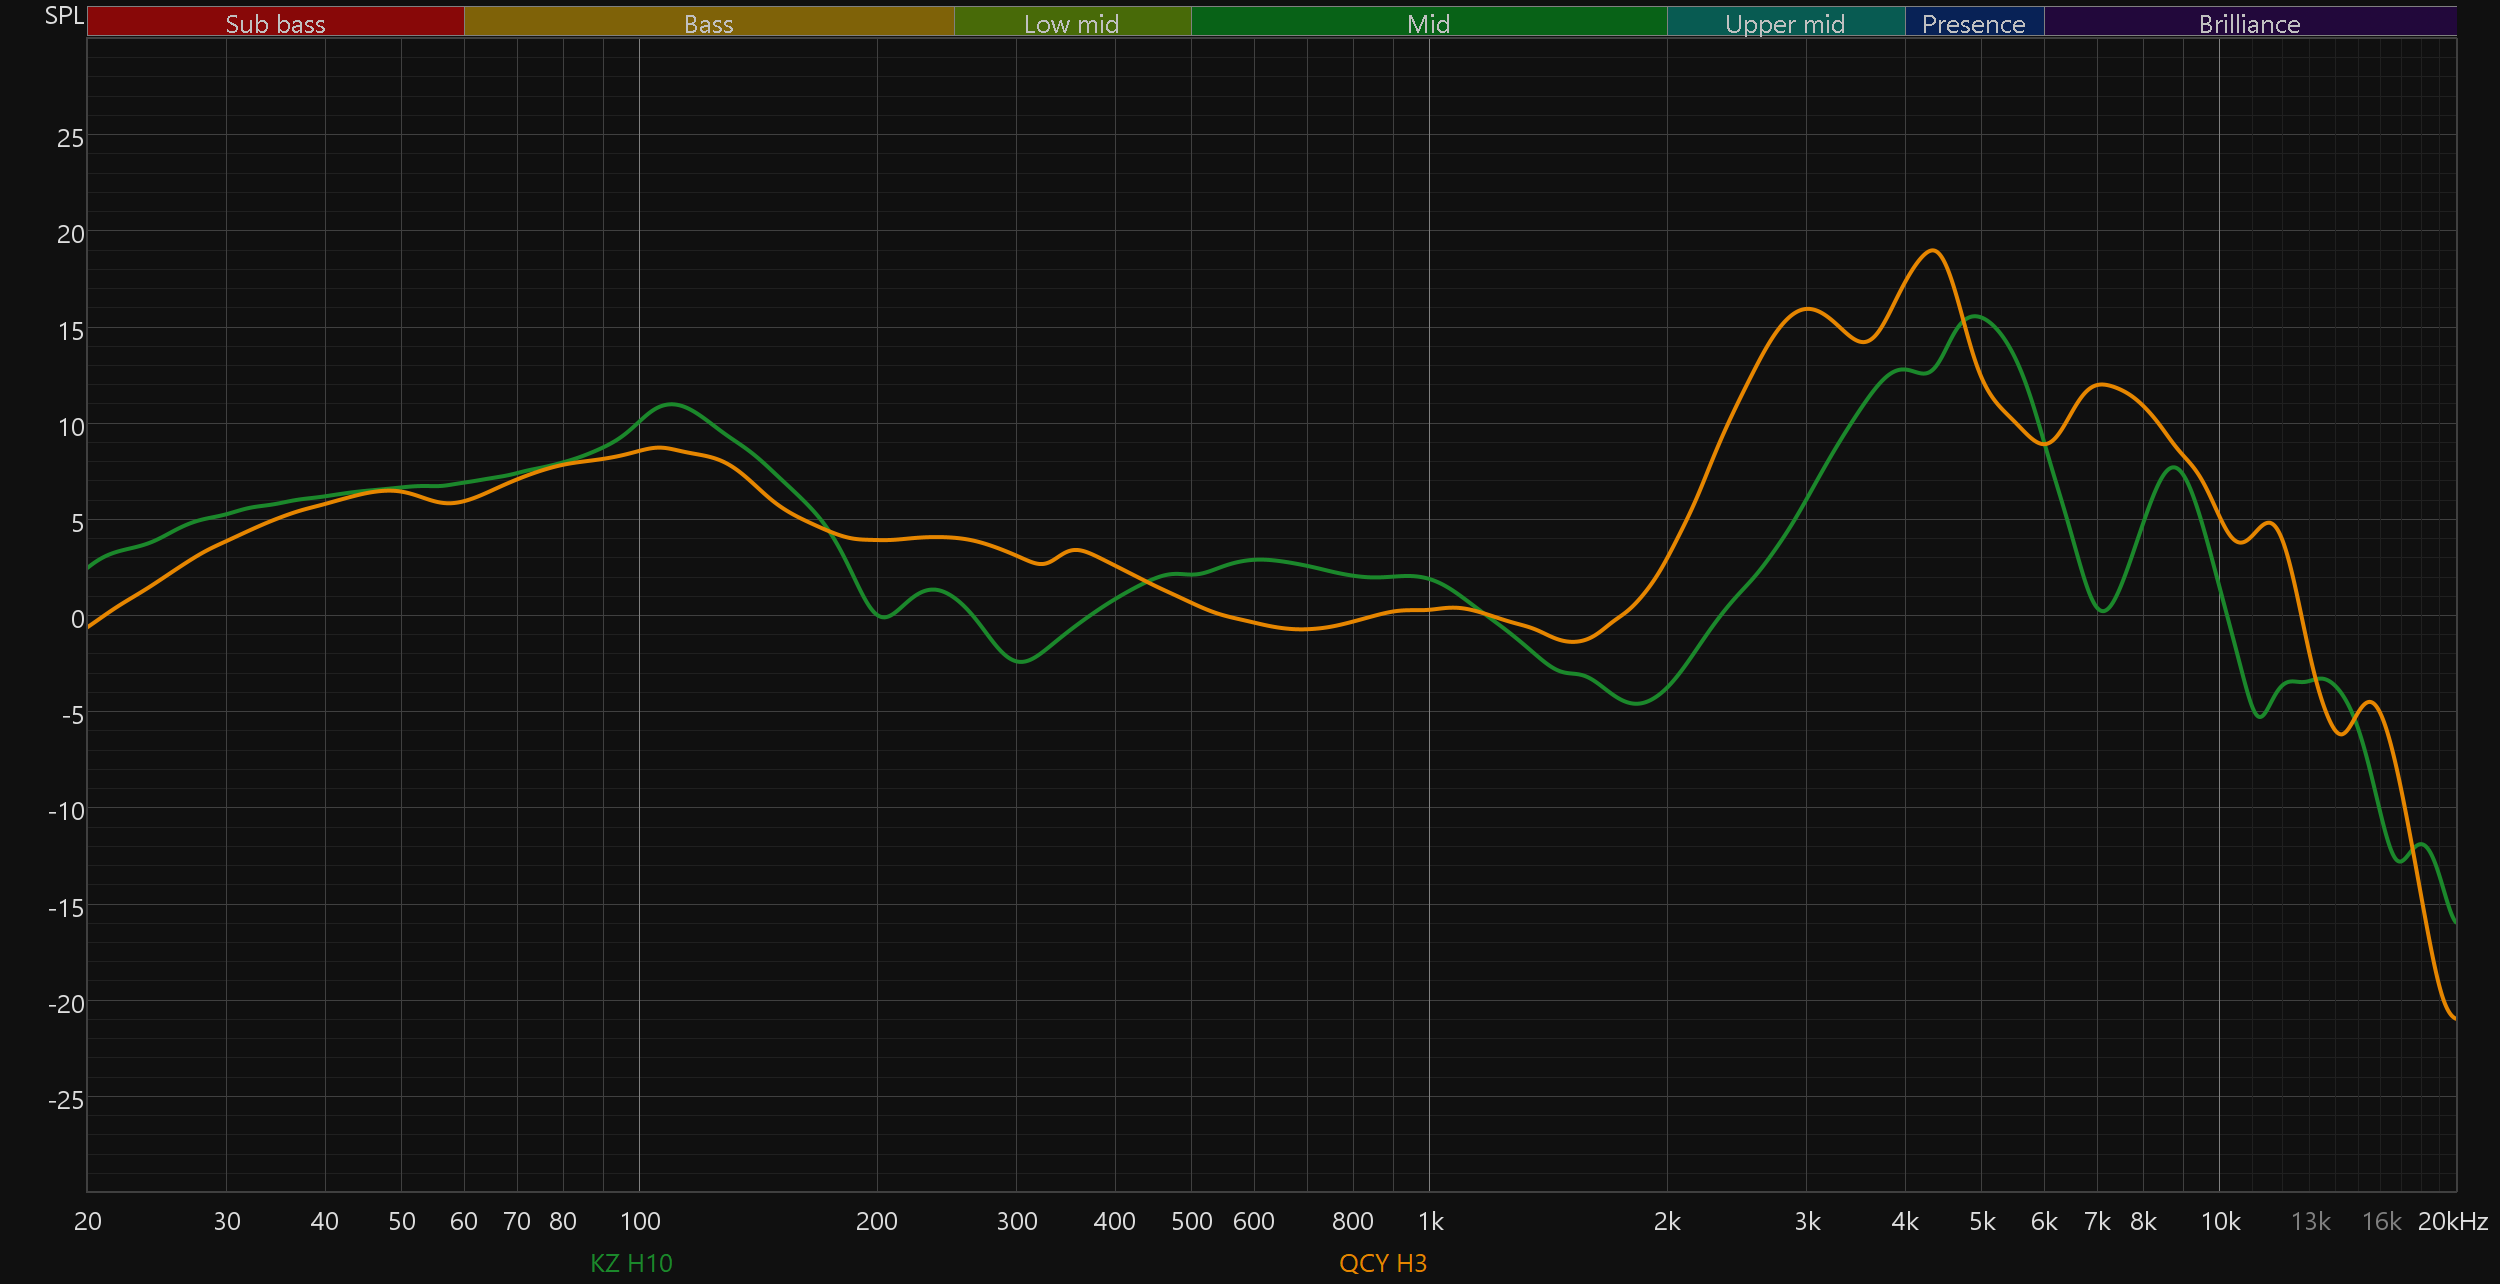Click the SPL axis label
This screenshot has height=1284, width=2500.
coord(64,16)
